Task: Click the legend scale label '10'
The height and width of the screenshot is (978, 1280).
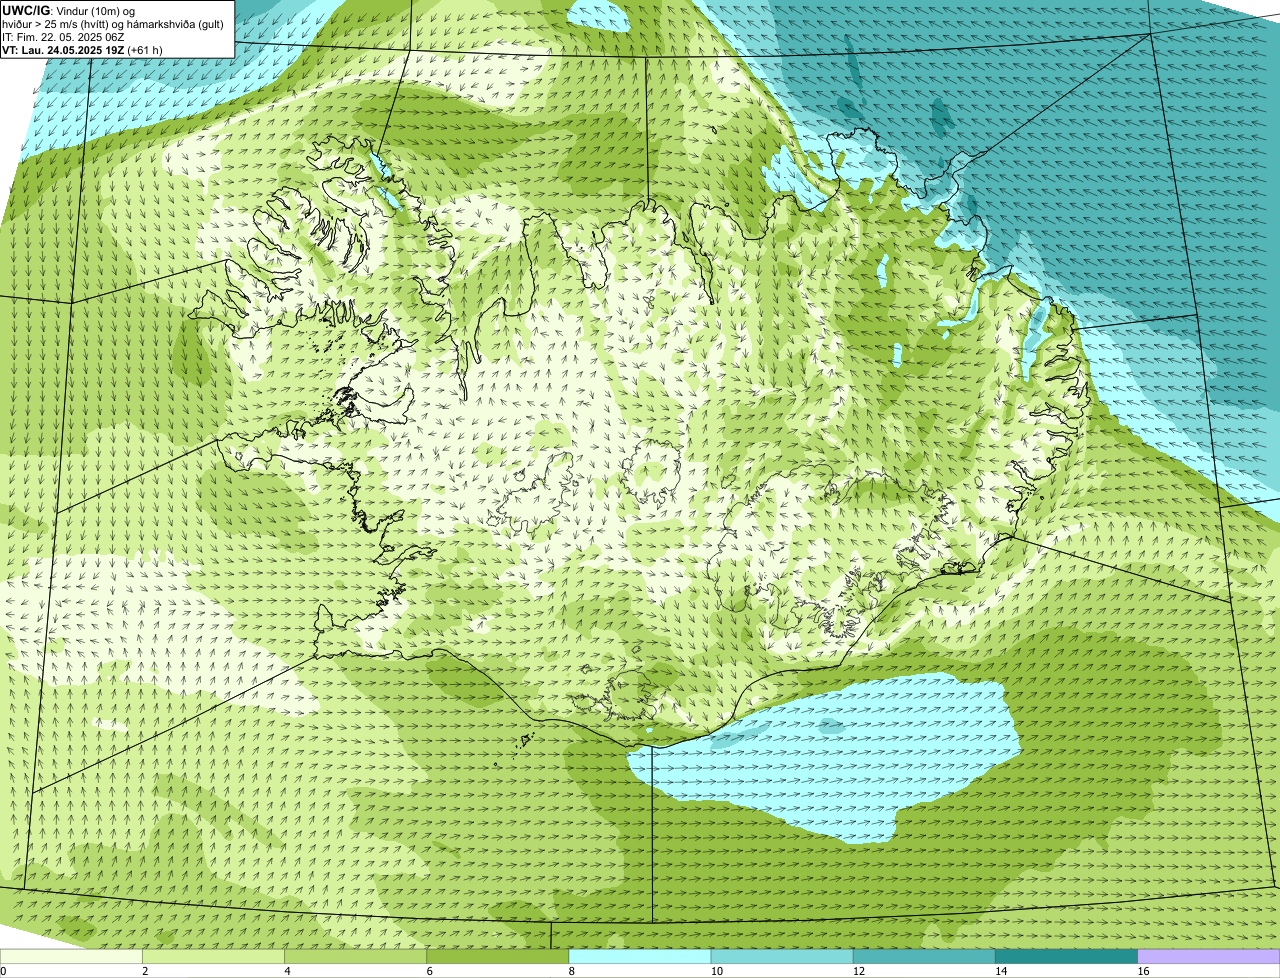Action: [717, 971]
